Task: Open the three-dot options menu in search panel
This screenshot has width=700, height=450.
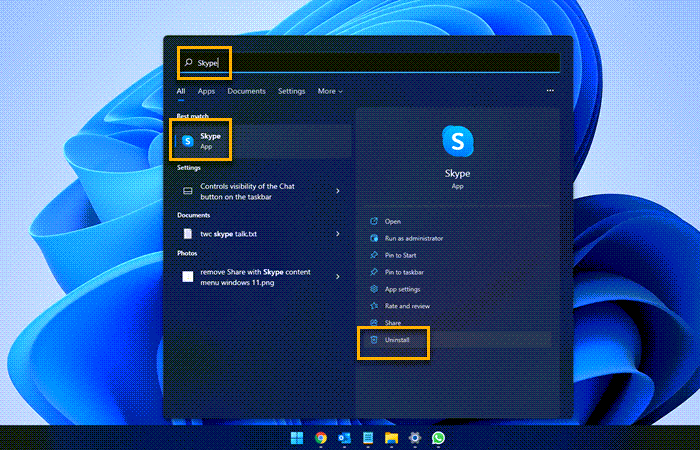Action: pyautogui.click(x=549, y=91)
